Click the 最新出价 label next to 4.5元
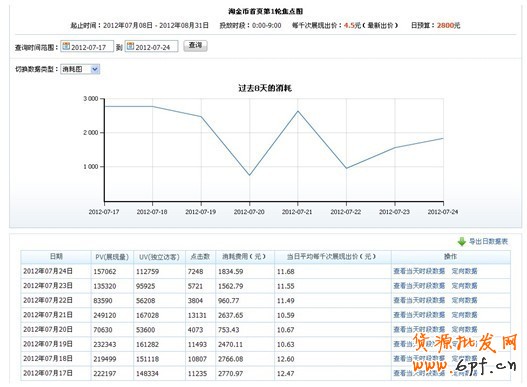Image resolution: width=527 pixels, height=387 pixels. tap(381, 25)
